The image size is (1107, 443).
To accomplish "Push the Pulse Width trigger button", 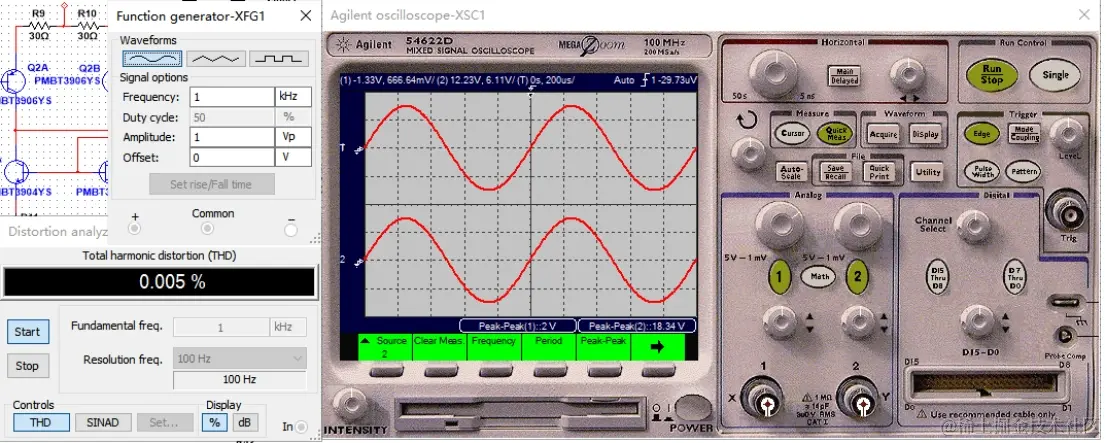I will [x=982, y=172].
